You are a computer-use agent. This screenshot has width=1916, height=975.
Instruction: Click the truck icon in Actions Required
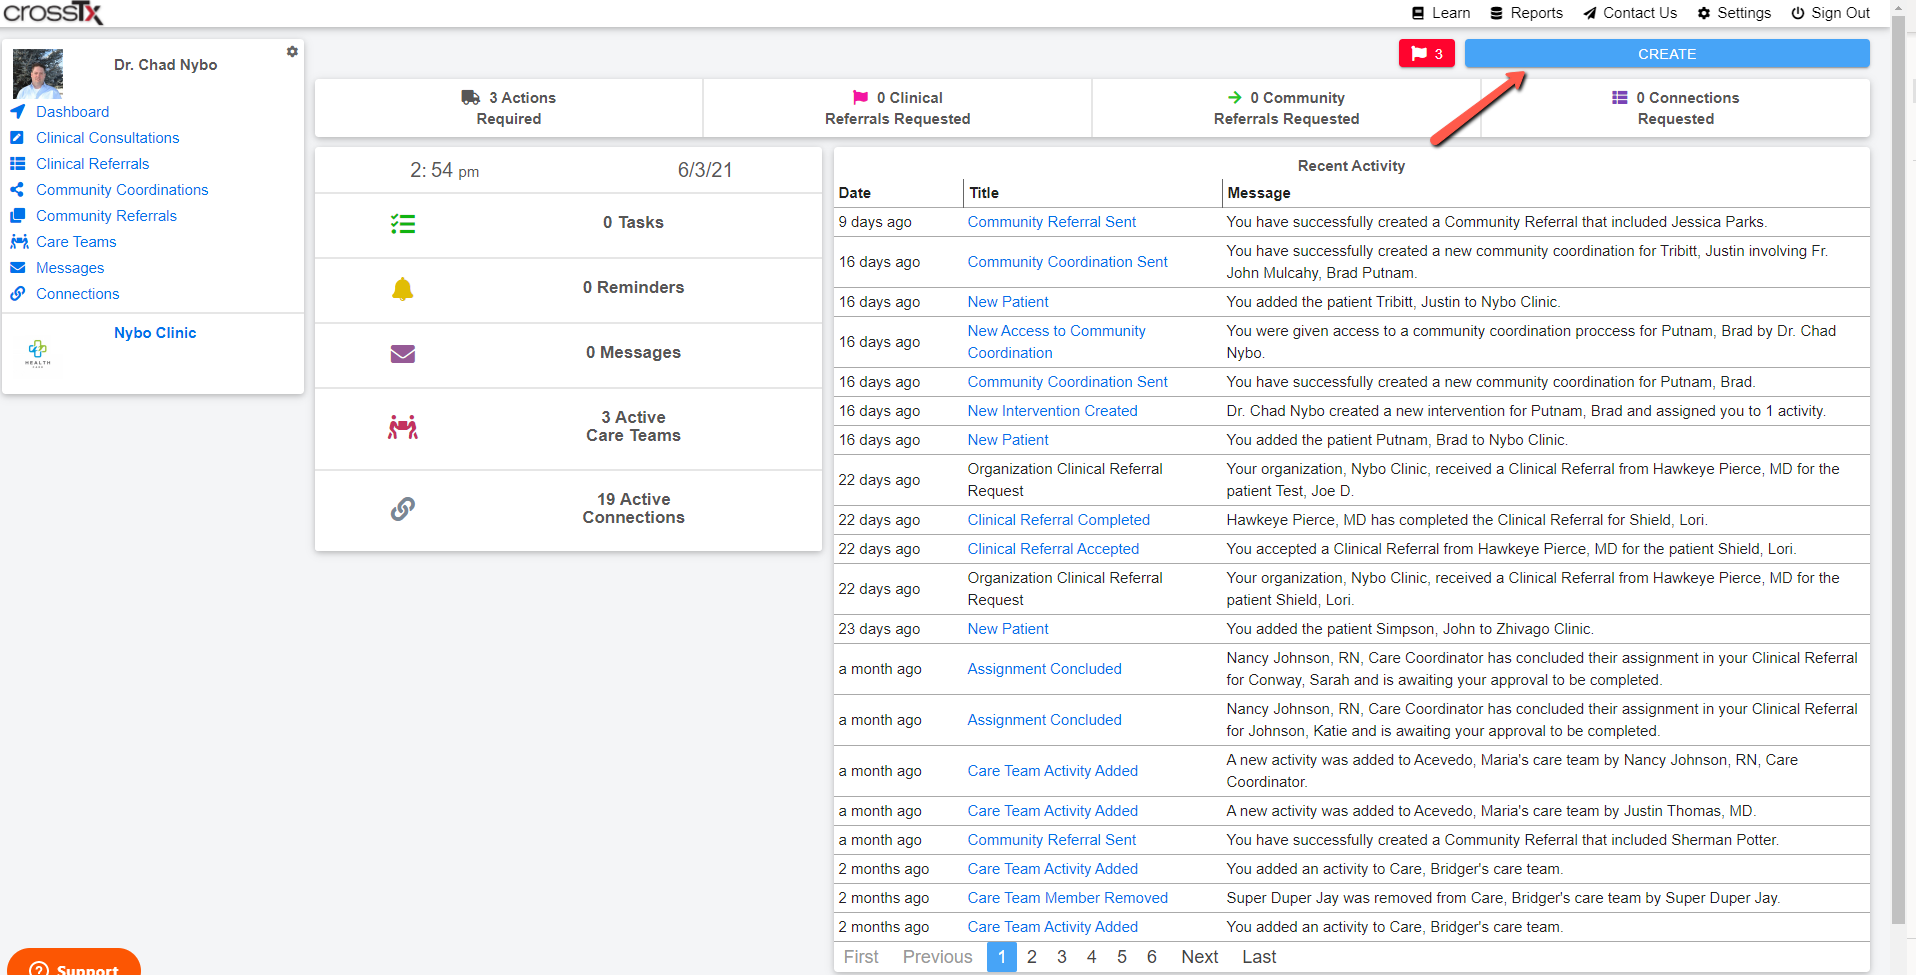[x=471, y=98]
